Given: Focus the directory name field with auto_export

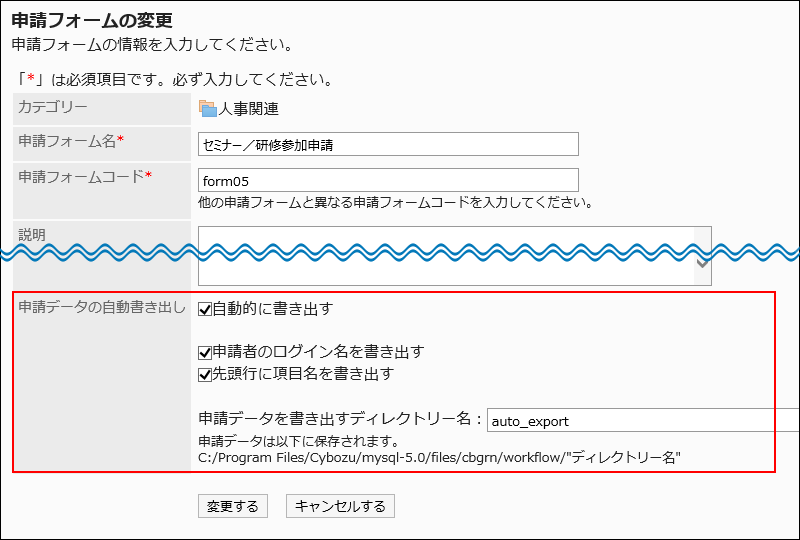Looking at the screenshot, I should click(643, 420).
